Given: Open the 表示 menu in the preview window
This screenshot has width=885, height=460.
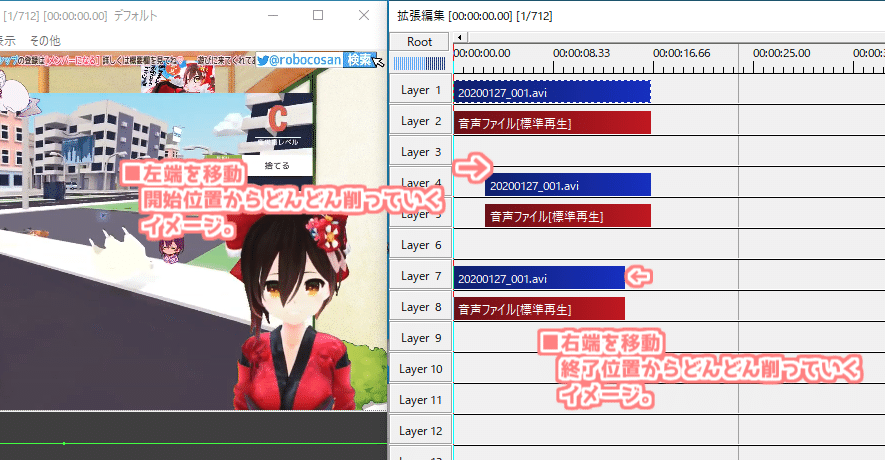Looking at the screenshot, I should [7, 41].
